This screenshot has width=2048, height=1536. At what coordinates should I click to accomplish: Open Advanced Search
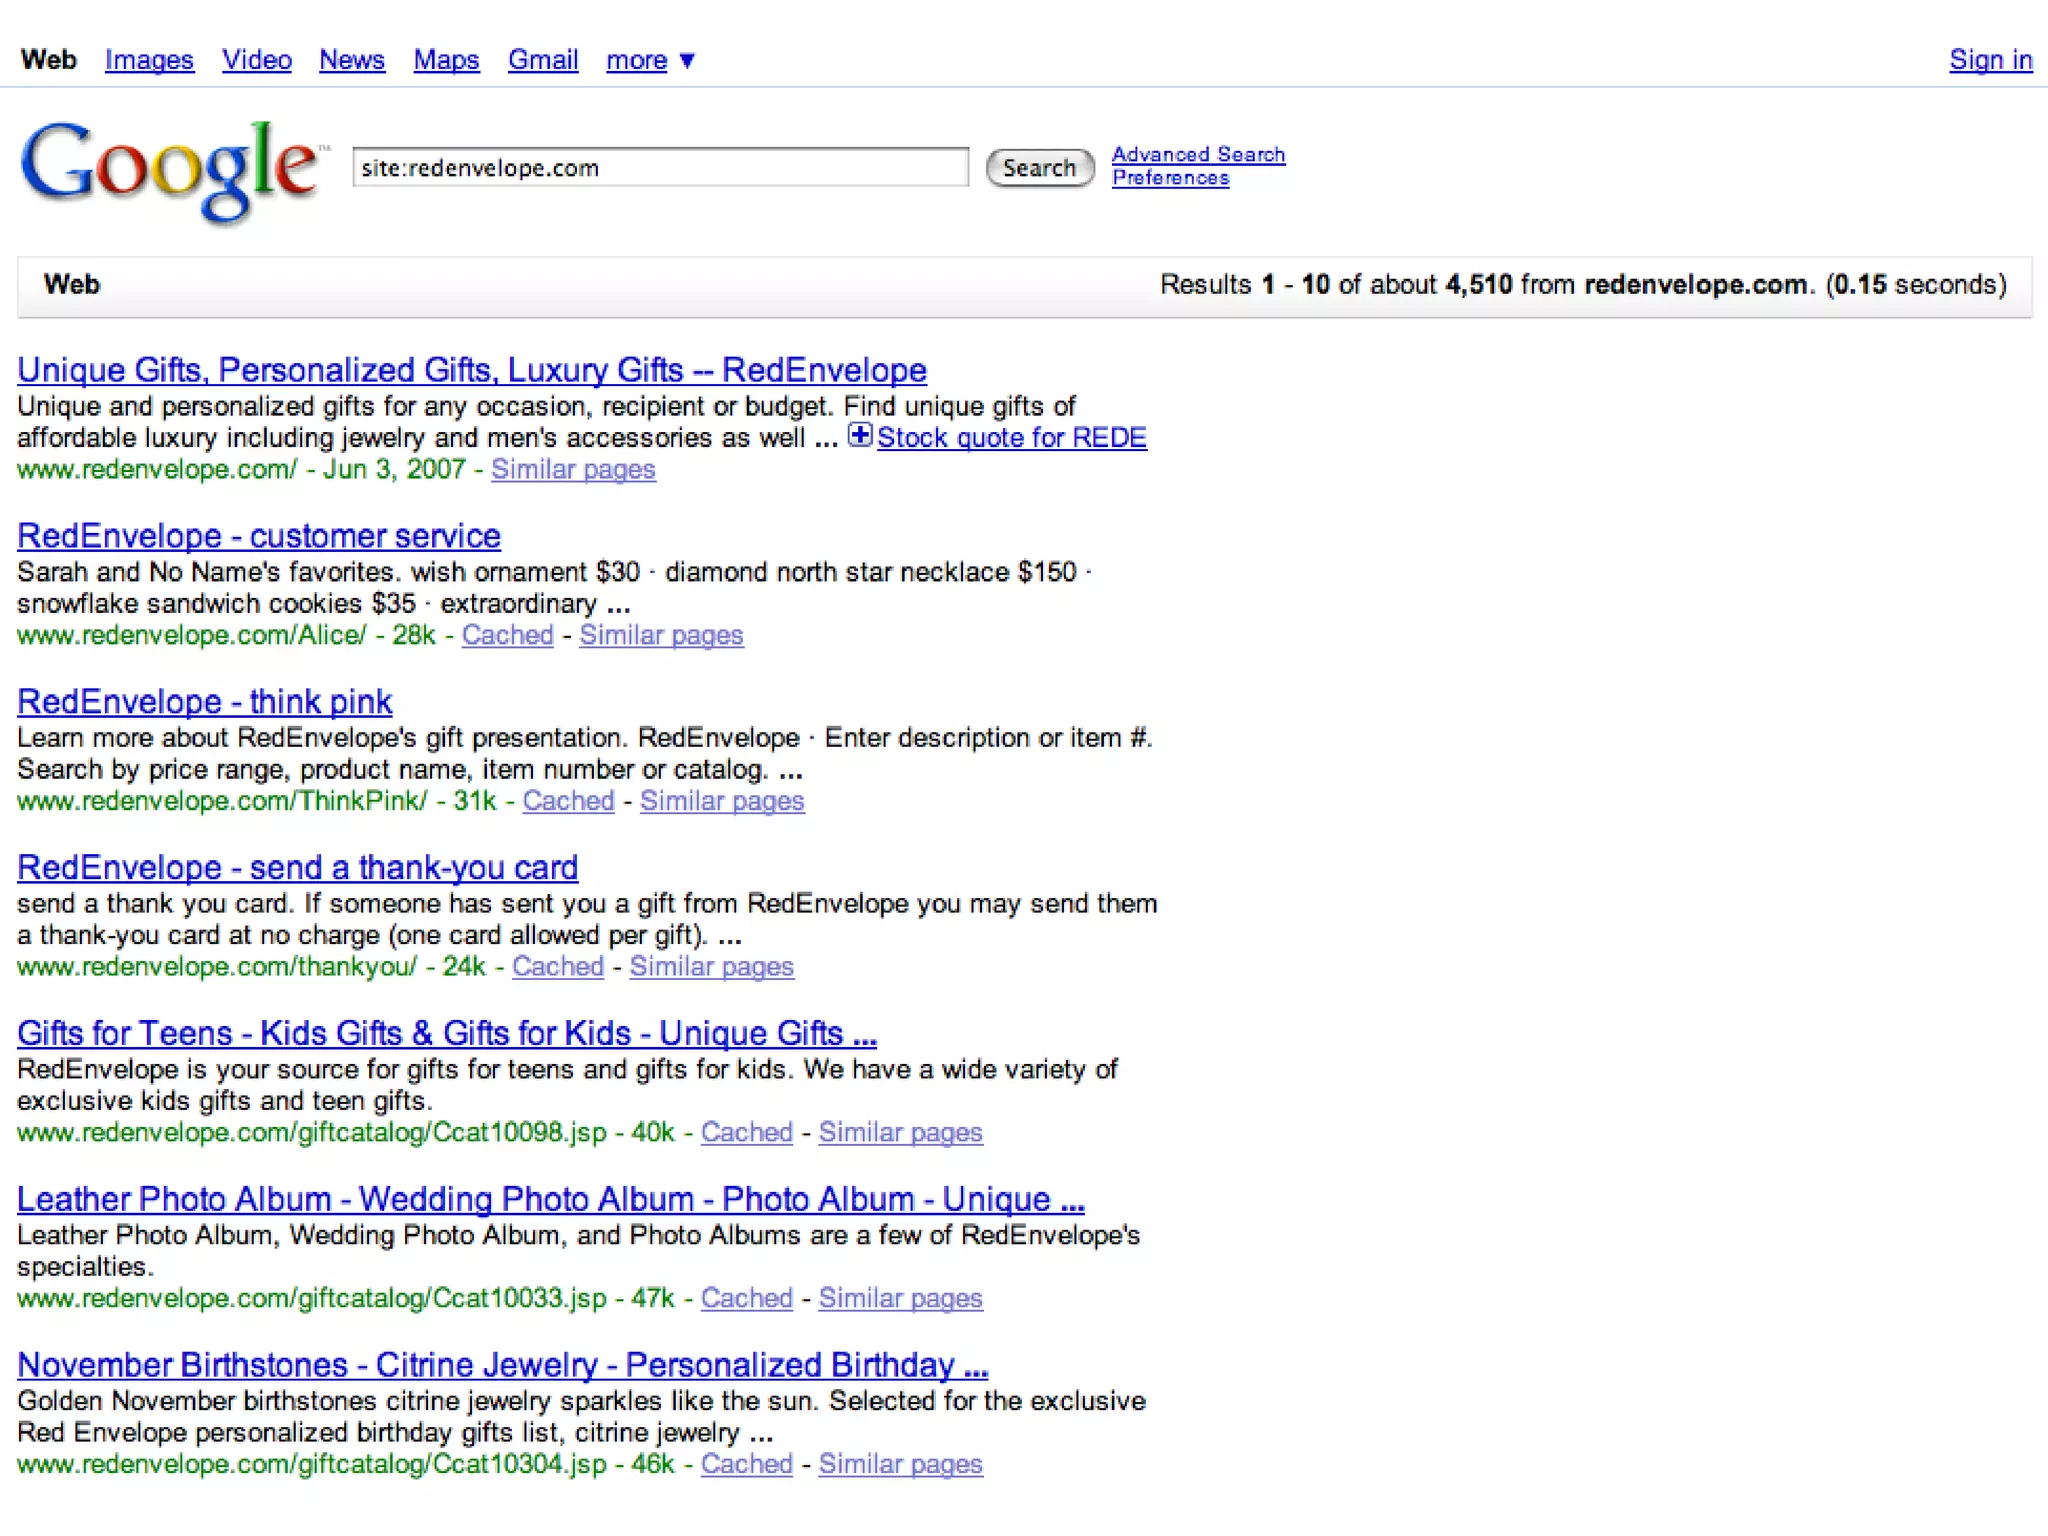click(1198, 154)
